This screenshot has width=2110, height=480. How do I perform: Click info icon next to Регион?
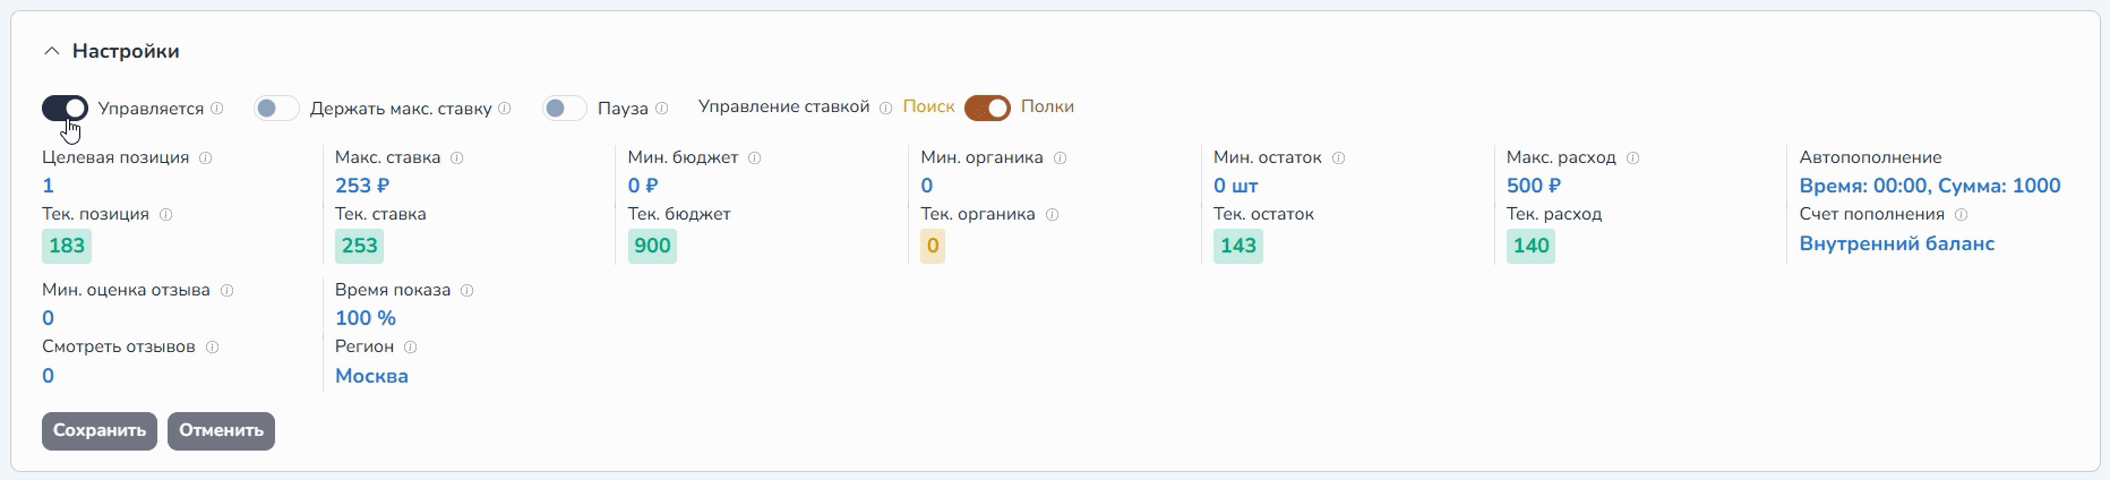[410, 347]
